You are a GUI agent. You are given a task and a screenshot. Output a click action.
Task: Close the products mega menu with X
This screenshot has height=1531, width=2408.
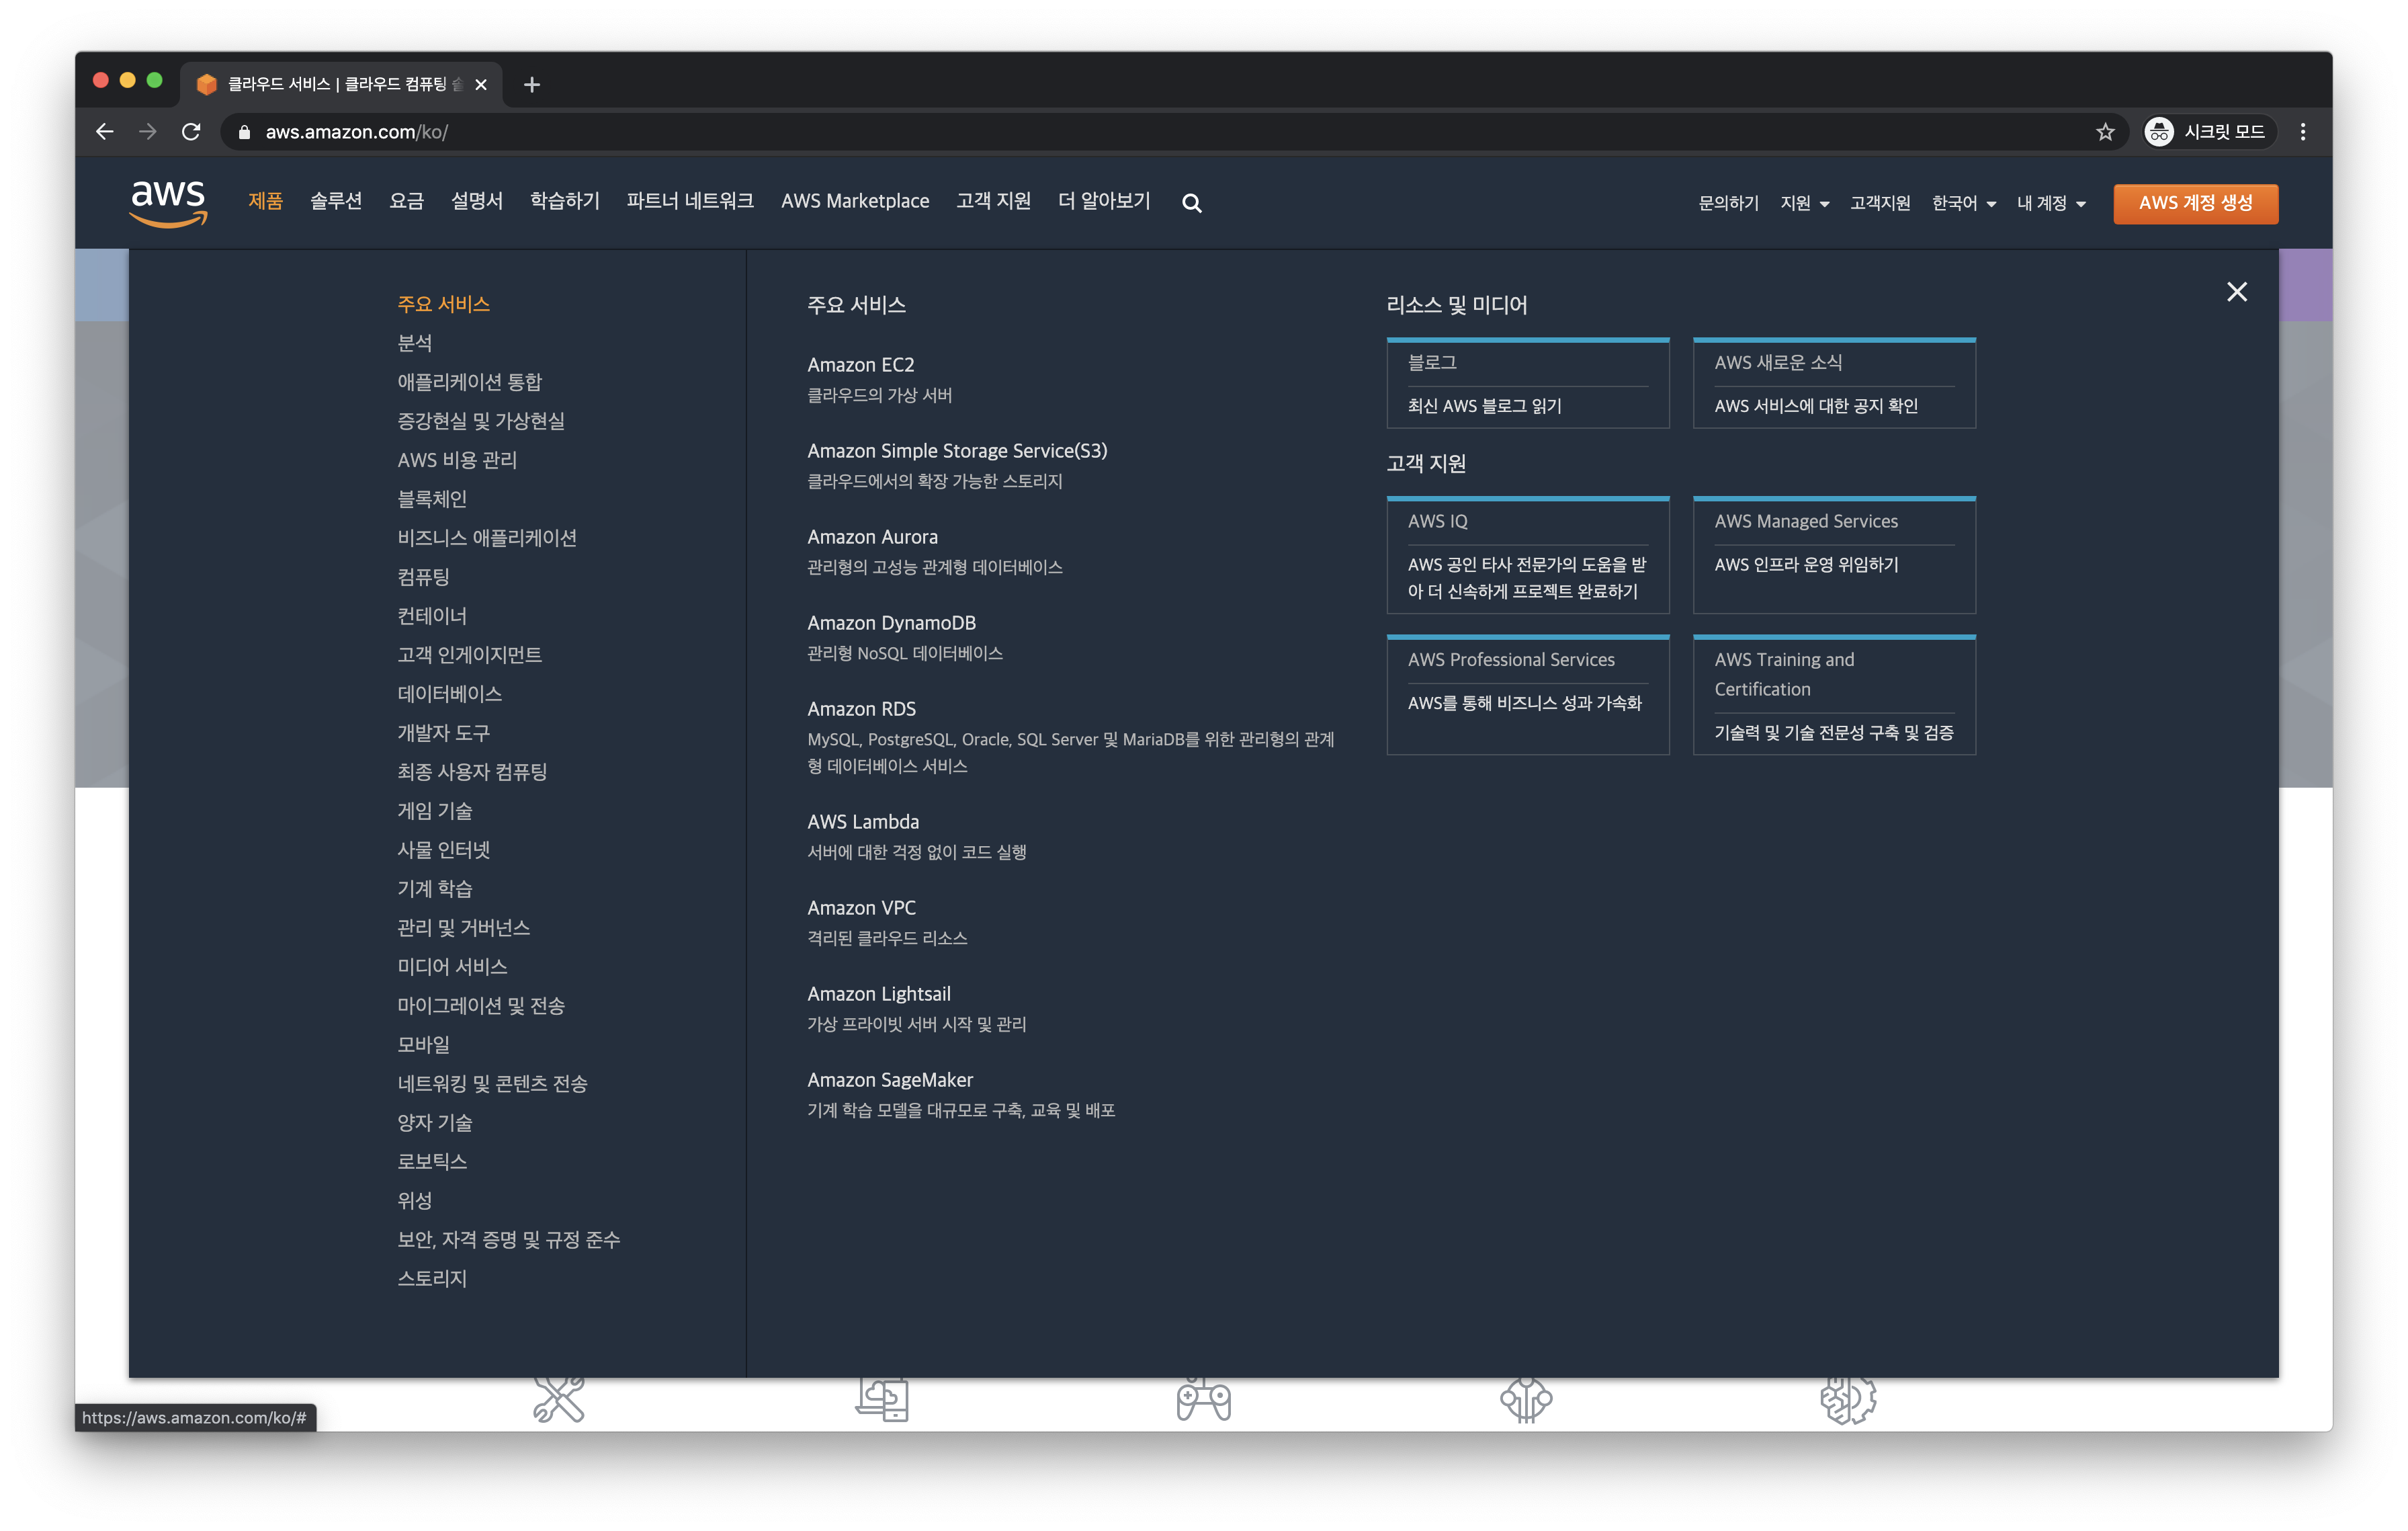(2236, 292)
